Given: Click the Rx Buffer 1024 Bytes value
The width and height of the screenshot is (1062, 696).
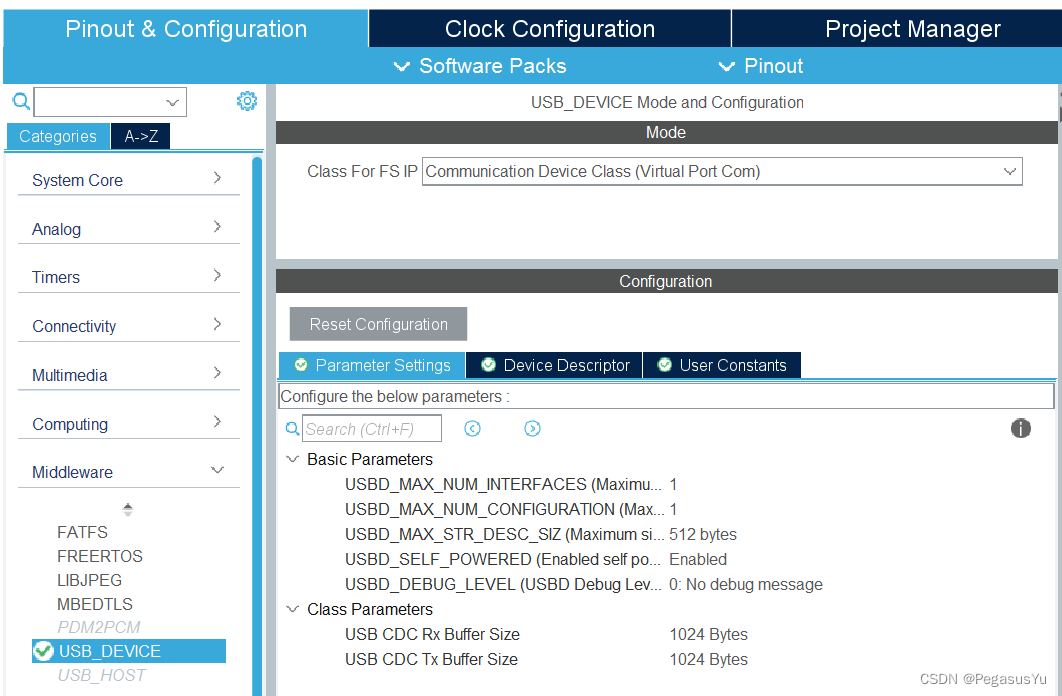Looking at the screenshot, I should 708,634.
